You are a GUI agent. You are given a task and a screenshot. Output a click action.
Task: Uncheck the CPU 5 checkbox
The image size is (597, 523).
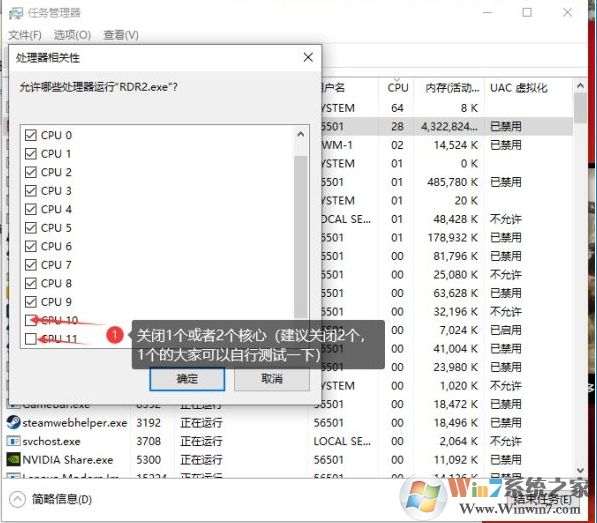point(31,228)
